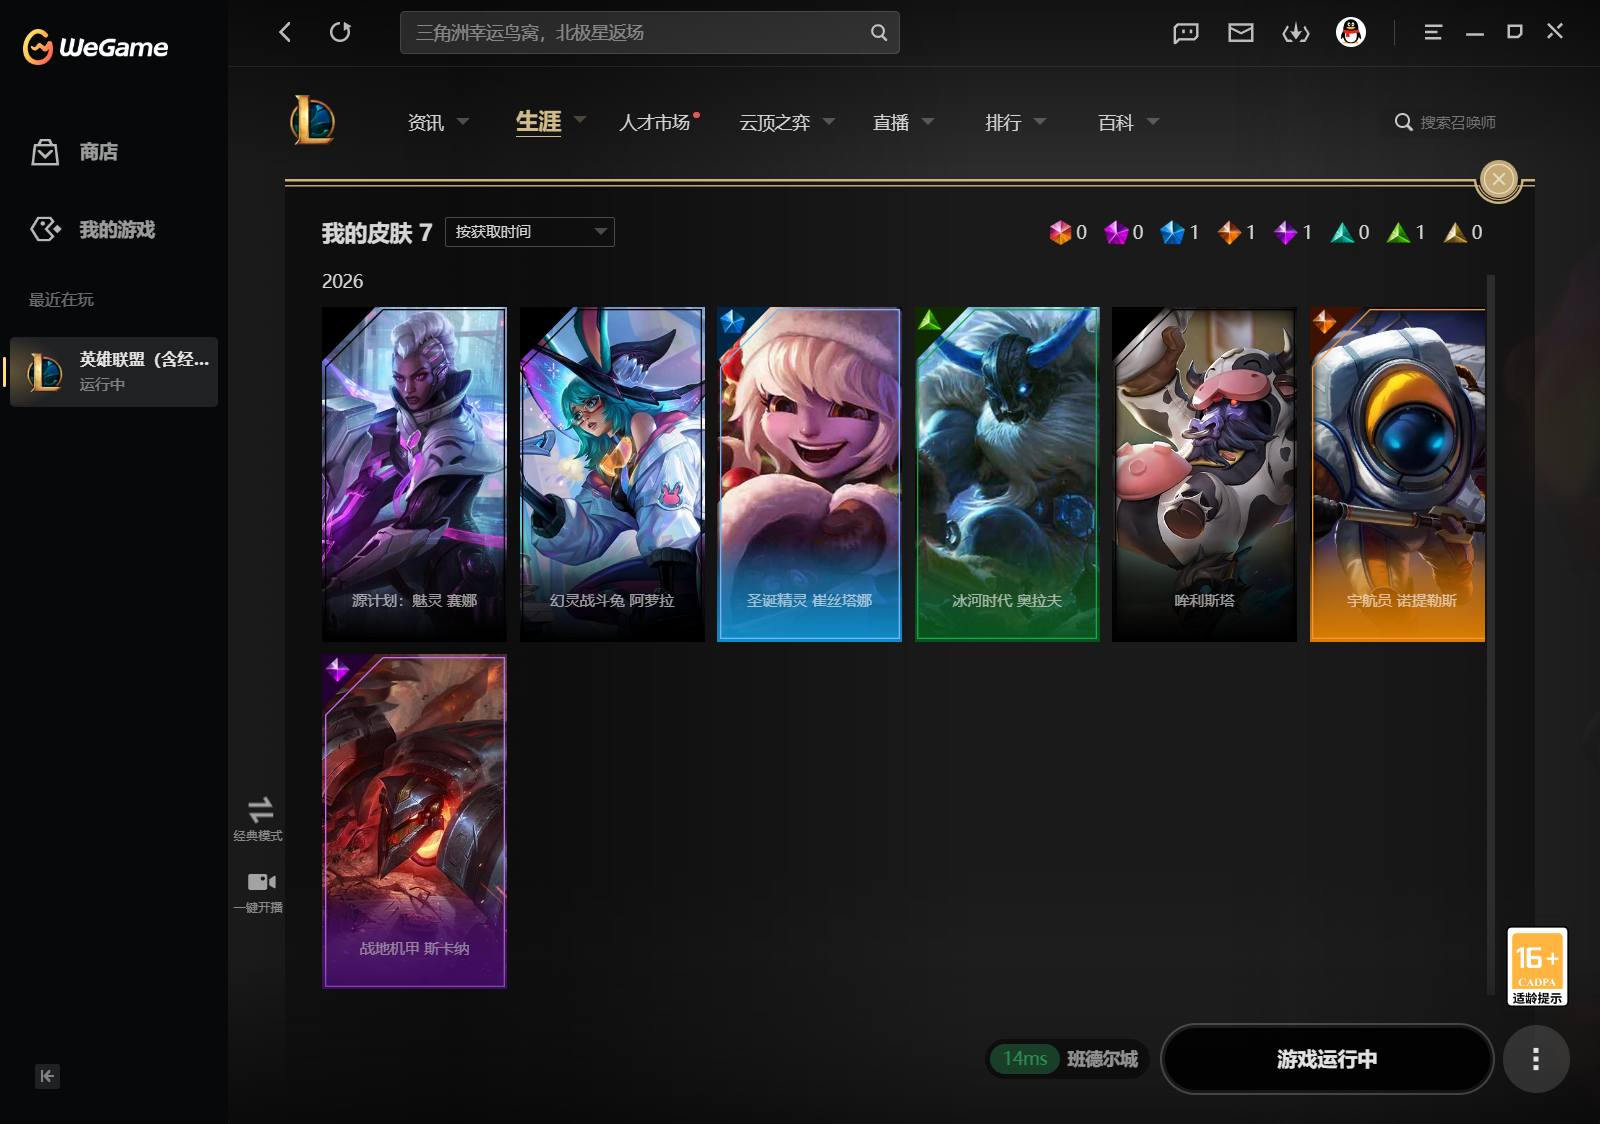Open the 冰河时代 奥拉夫 skin card

1007,474
